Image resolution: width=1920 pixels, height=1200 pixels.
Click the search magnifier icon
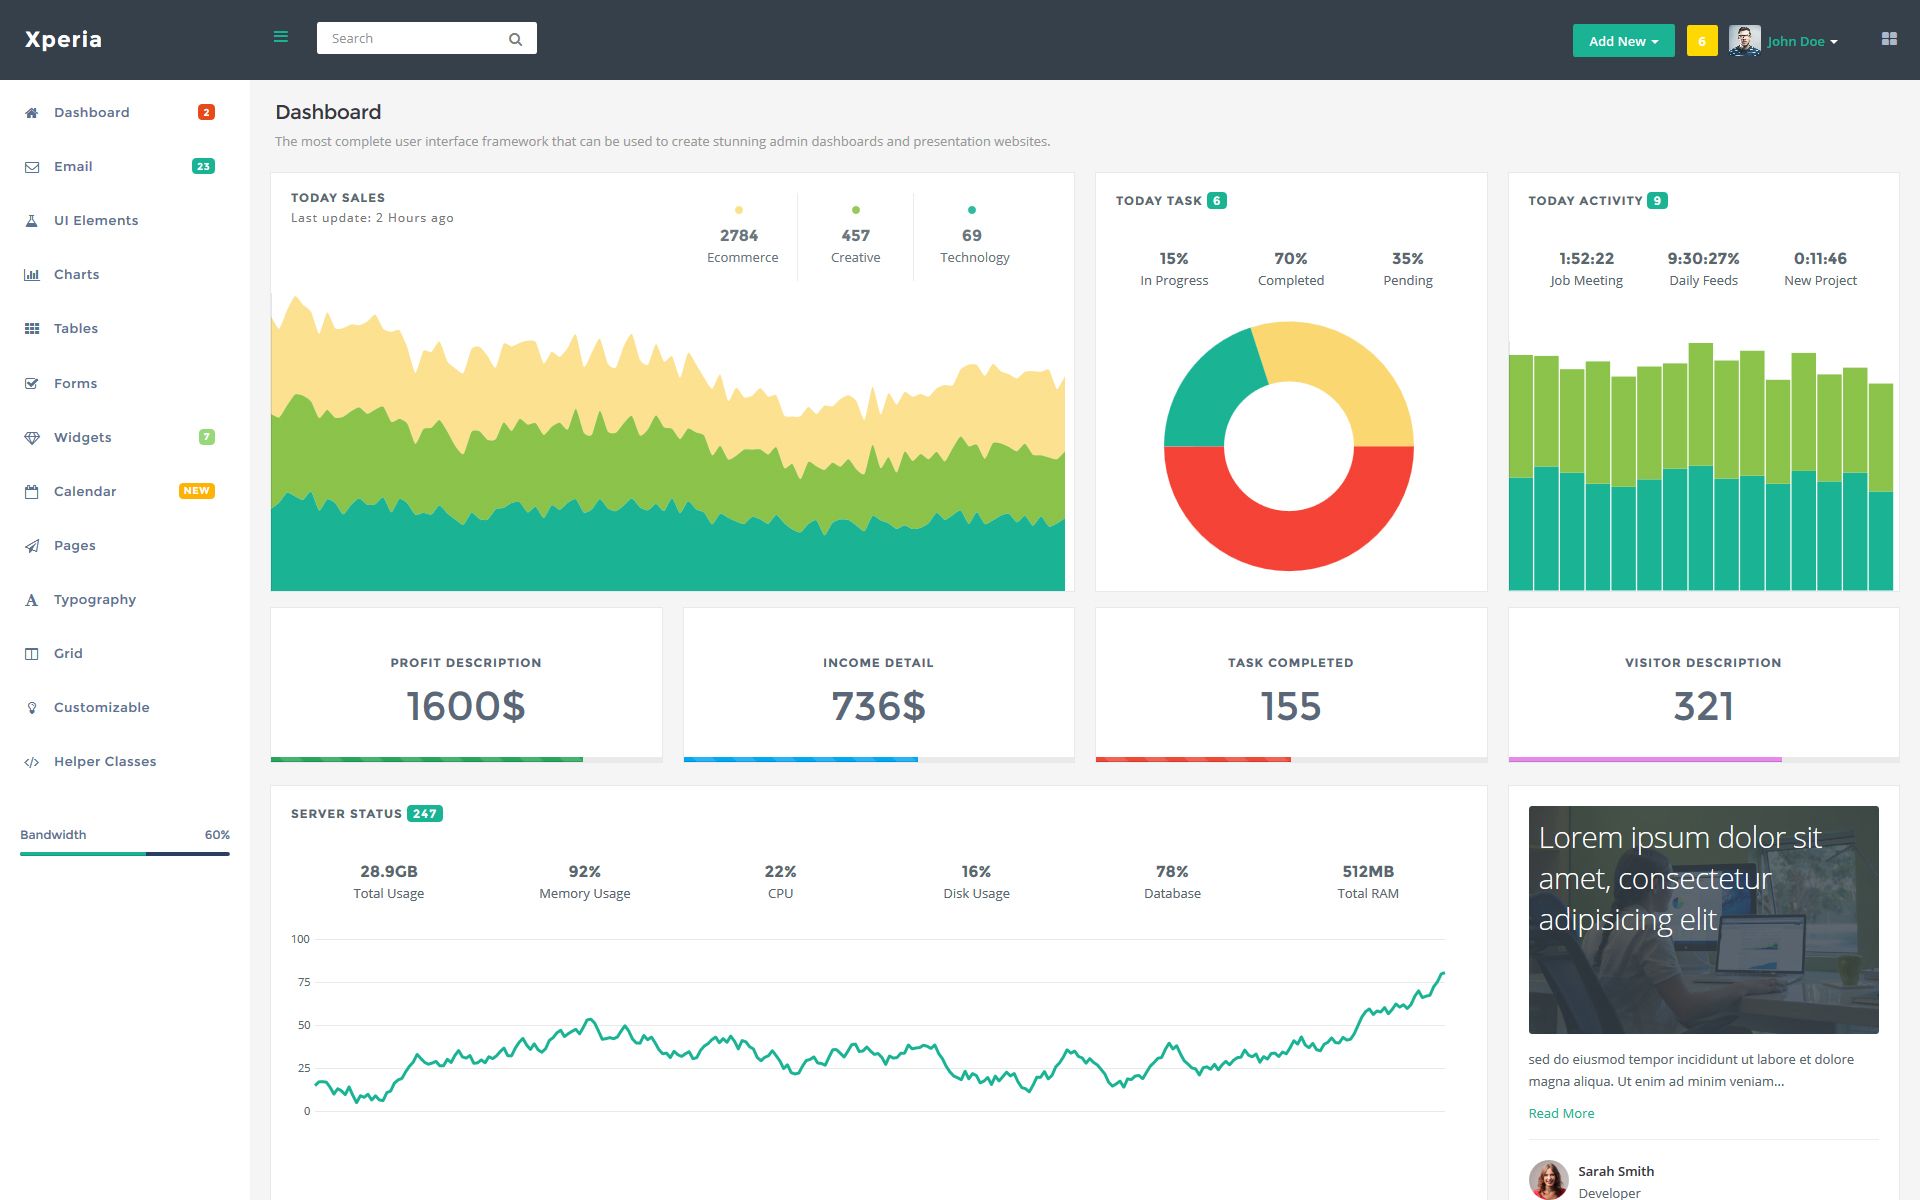point(515,39)
